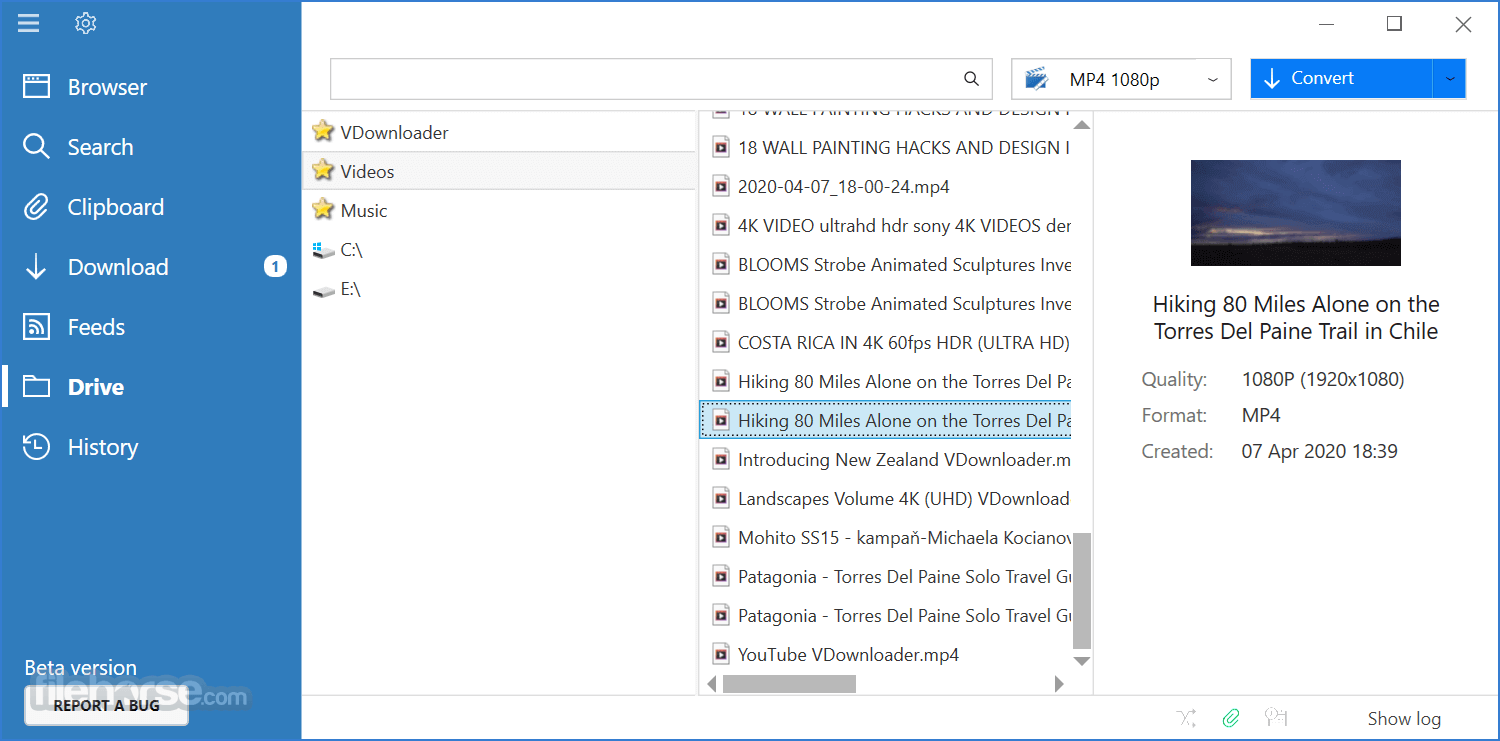1500x741 pixels.
Task: Open the hamburger menu icon
Action: pos(29,23)
